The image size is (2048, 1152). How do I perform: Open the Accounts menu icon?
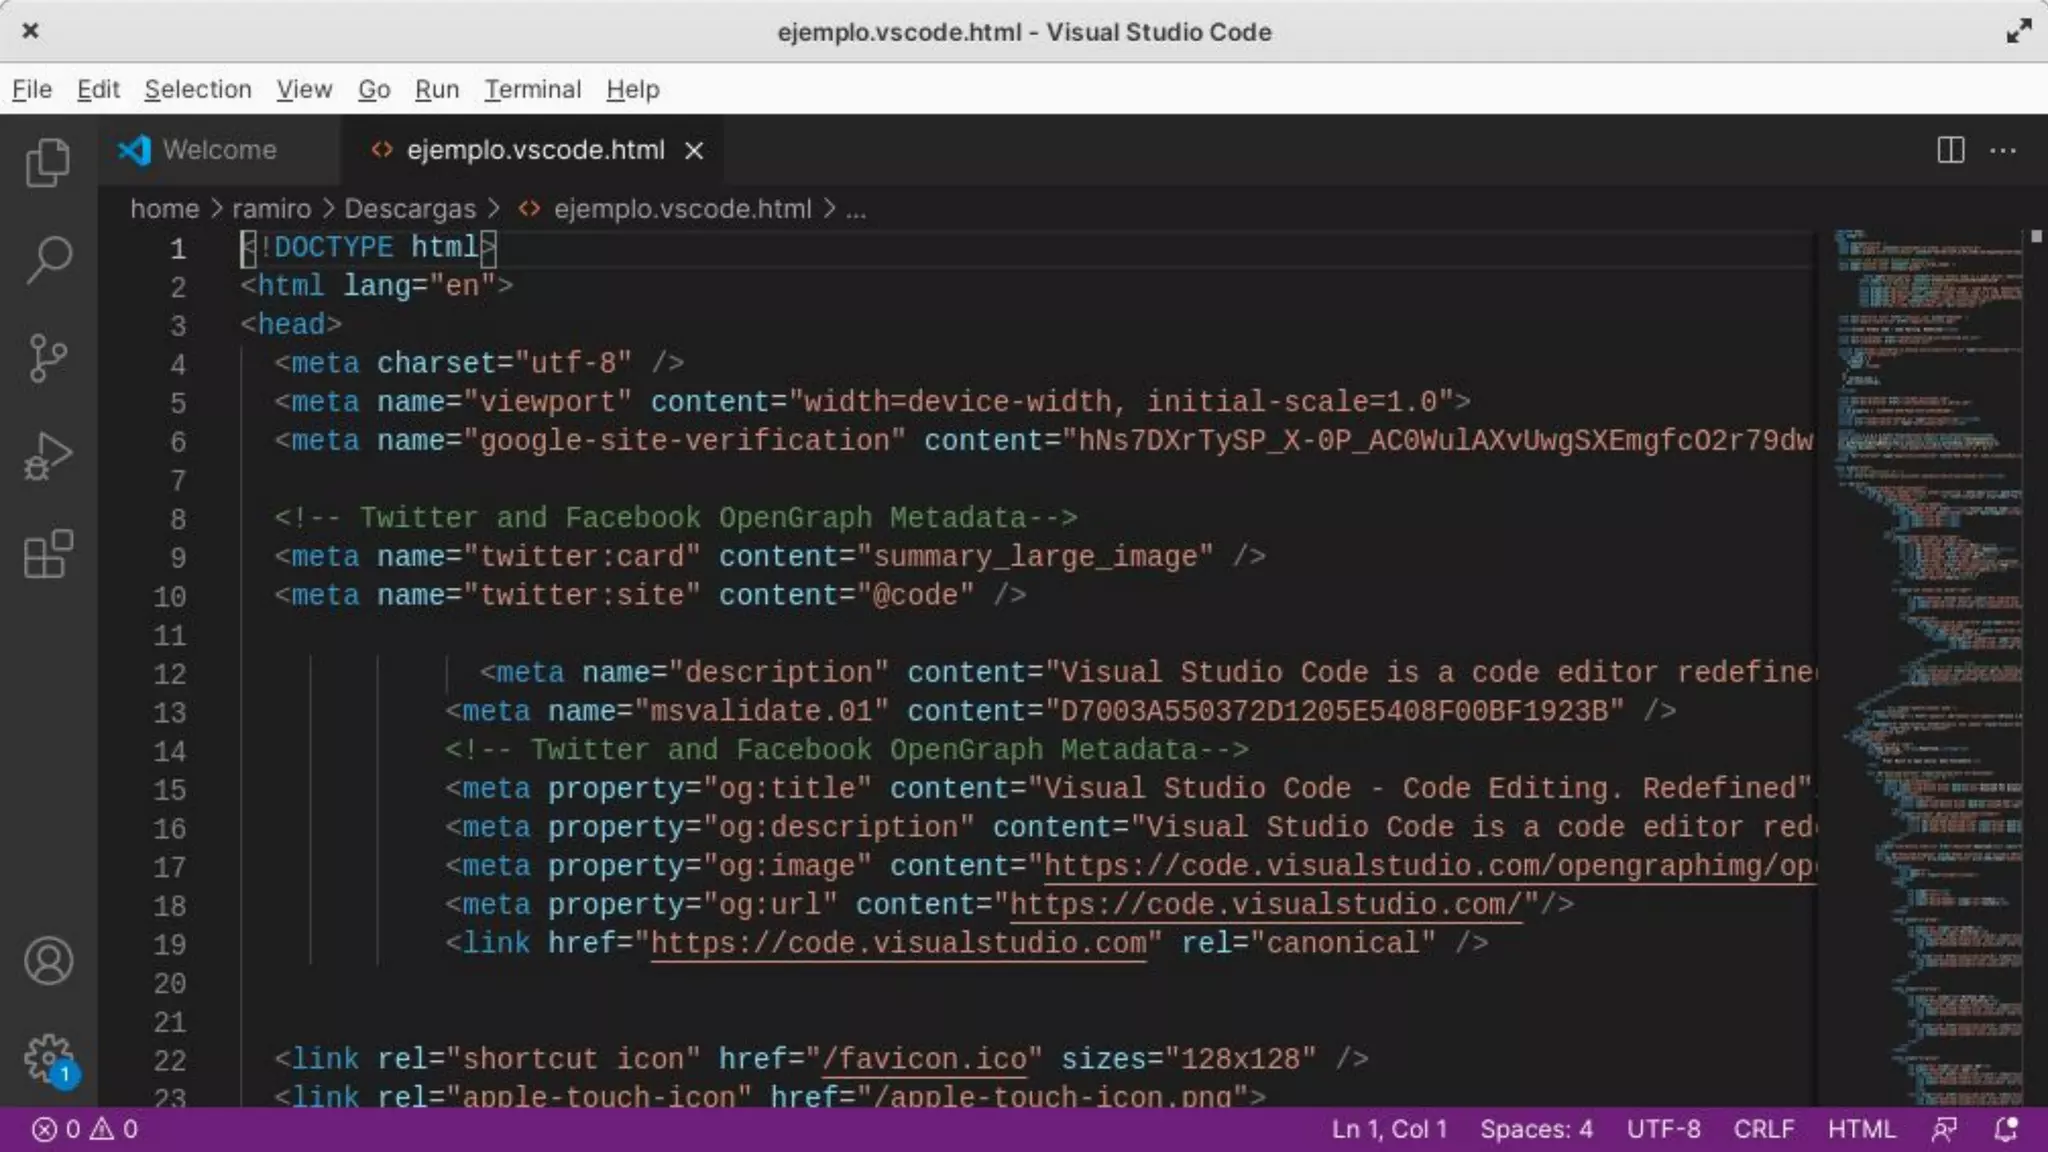48,961
